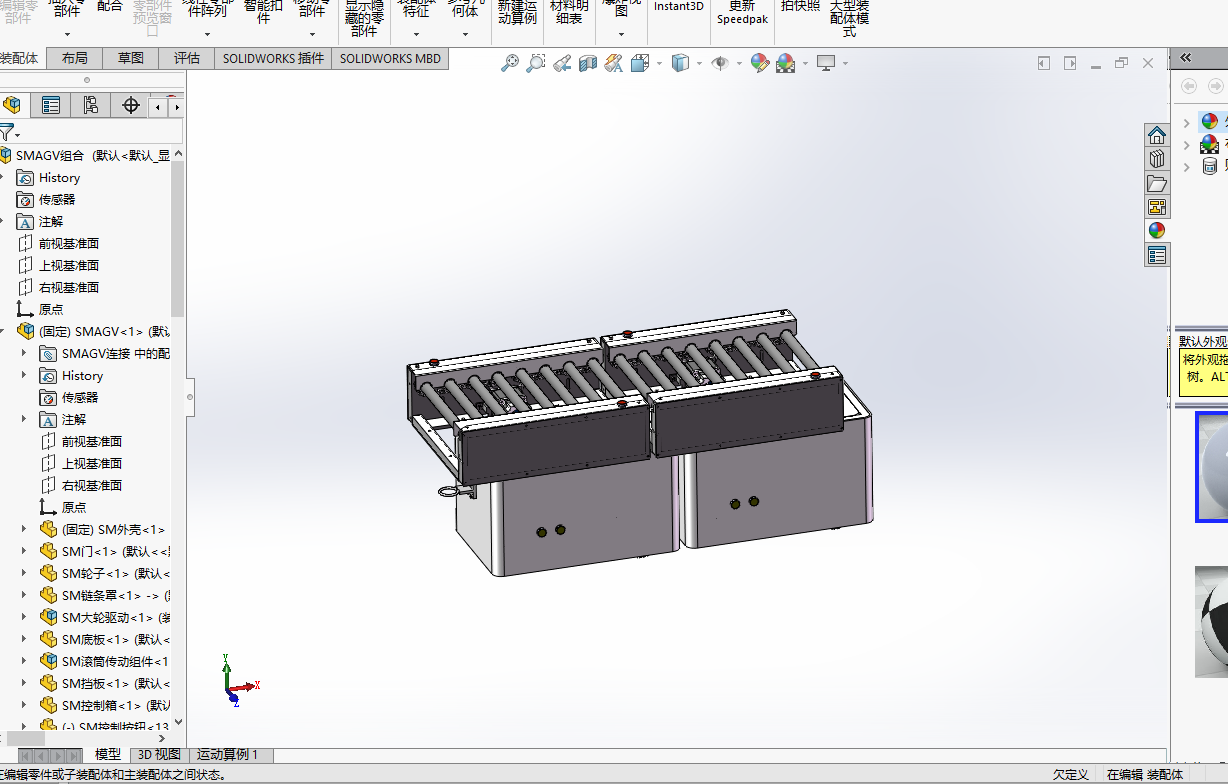Image resolution: width=1228 pixels, height=784 pixels.
Task: Collapse the task pane with double chevron
Action: click(x=1186, y=58)
